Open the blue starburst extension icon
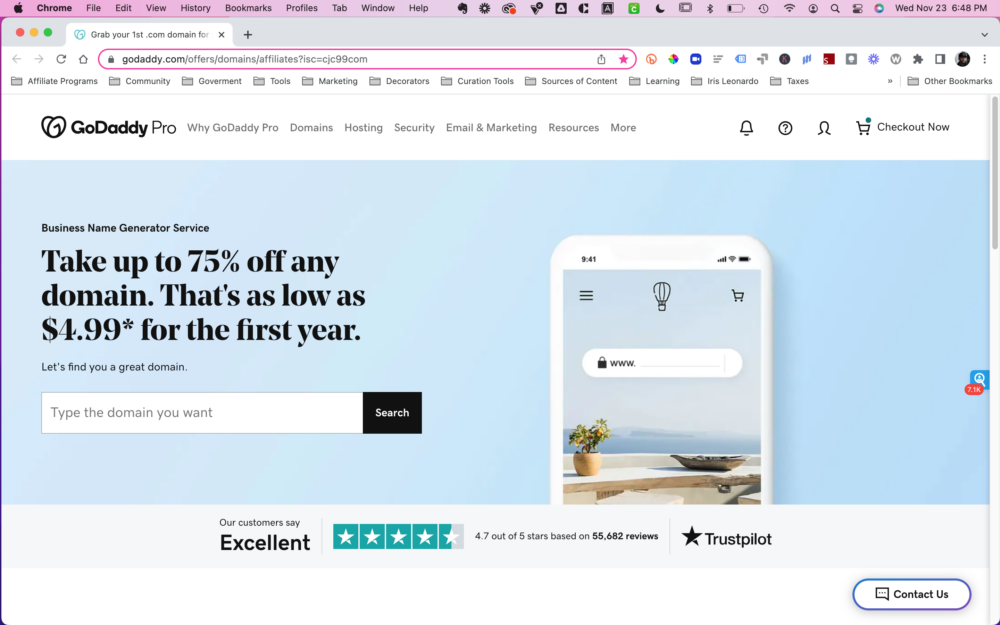The height and width of the screenshot is (625, 1000). [873, 59]
